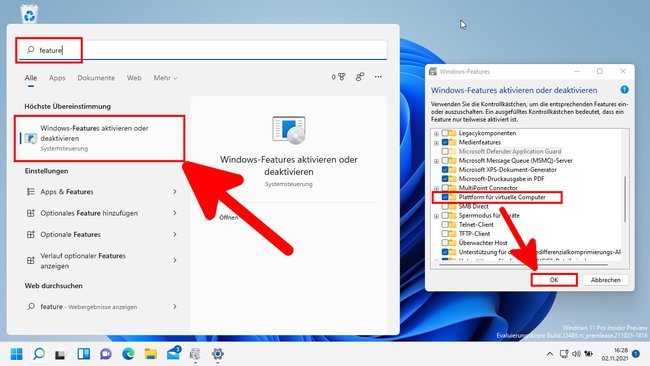Screen dimensions: 650x366
Task: Click Öffnen in the preview pane
Action: pos(228,217)
